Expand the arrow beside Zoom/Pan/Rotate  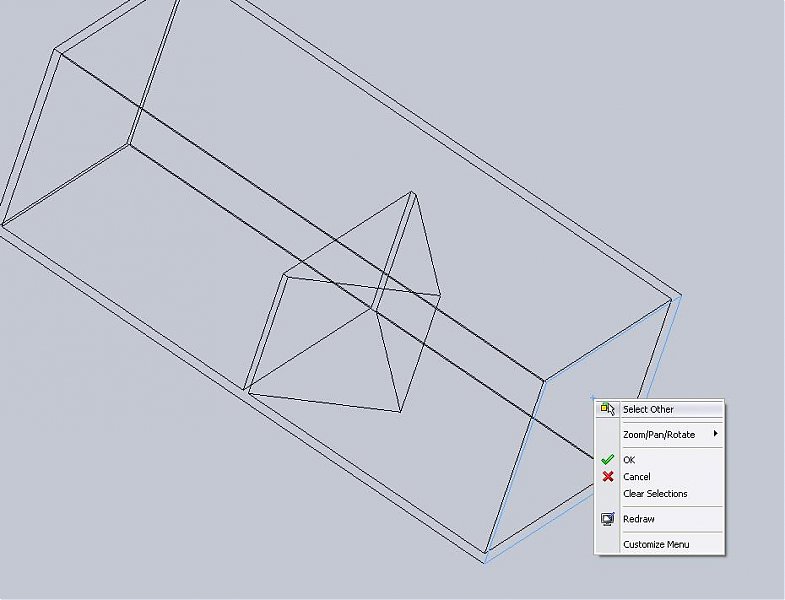tap(716, 434)
